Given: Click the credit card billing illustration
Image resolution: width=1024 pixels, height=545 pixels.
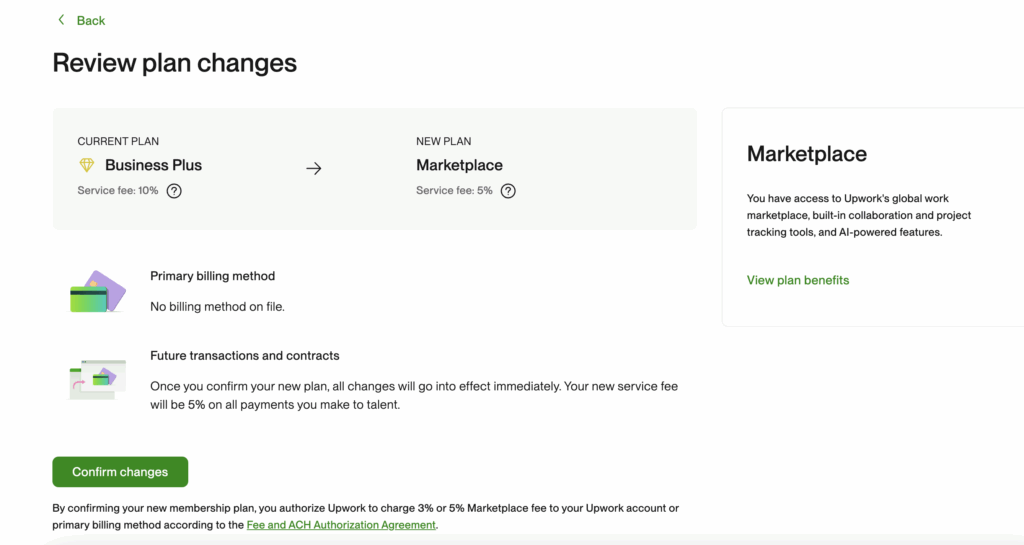Looking at the screenshot, I should pyautogui.click(x=98, y=291).
